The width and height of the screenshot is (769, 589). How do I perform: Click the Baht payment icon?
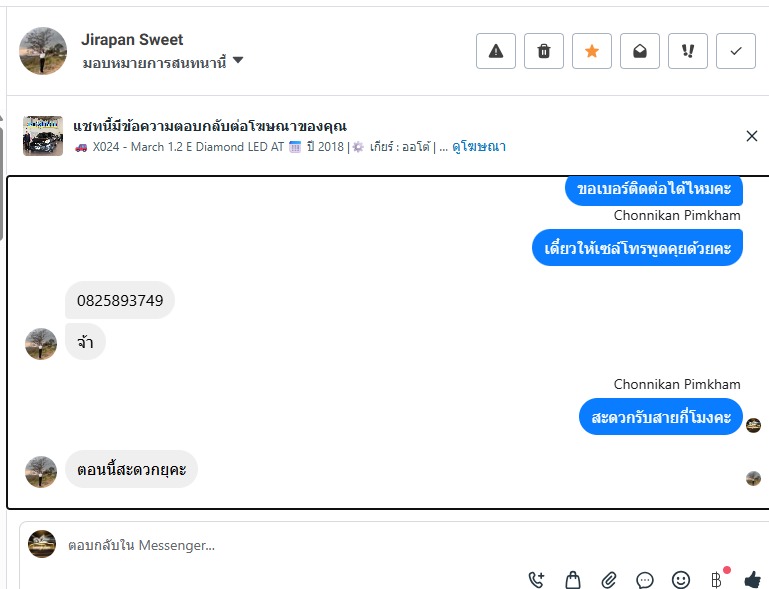[x=716, y=579]
